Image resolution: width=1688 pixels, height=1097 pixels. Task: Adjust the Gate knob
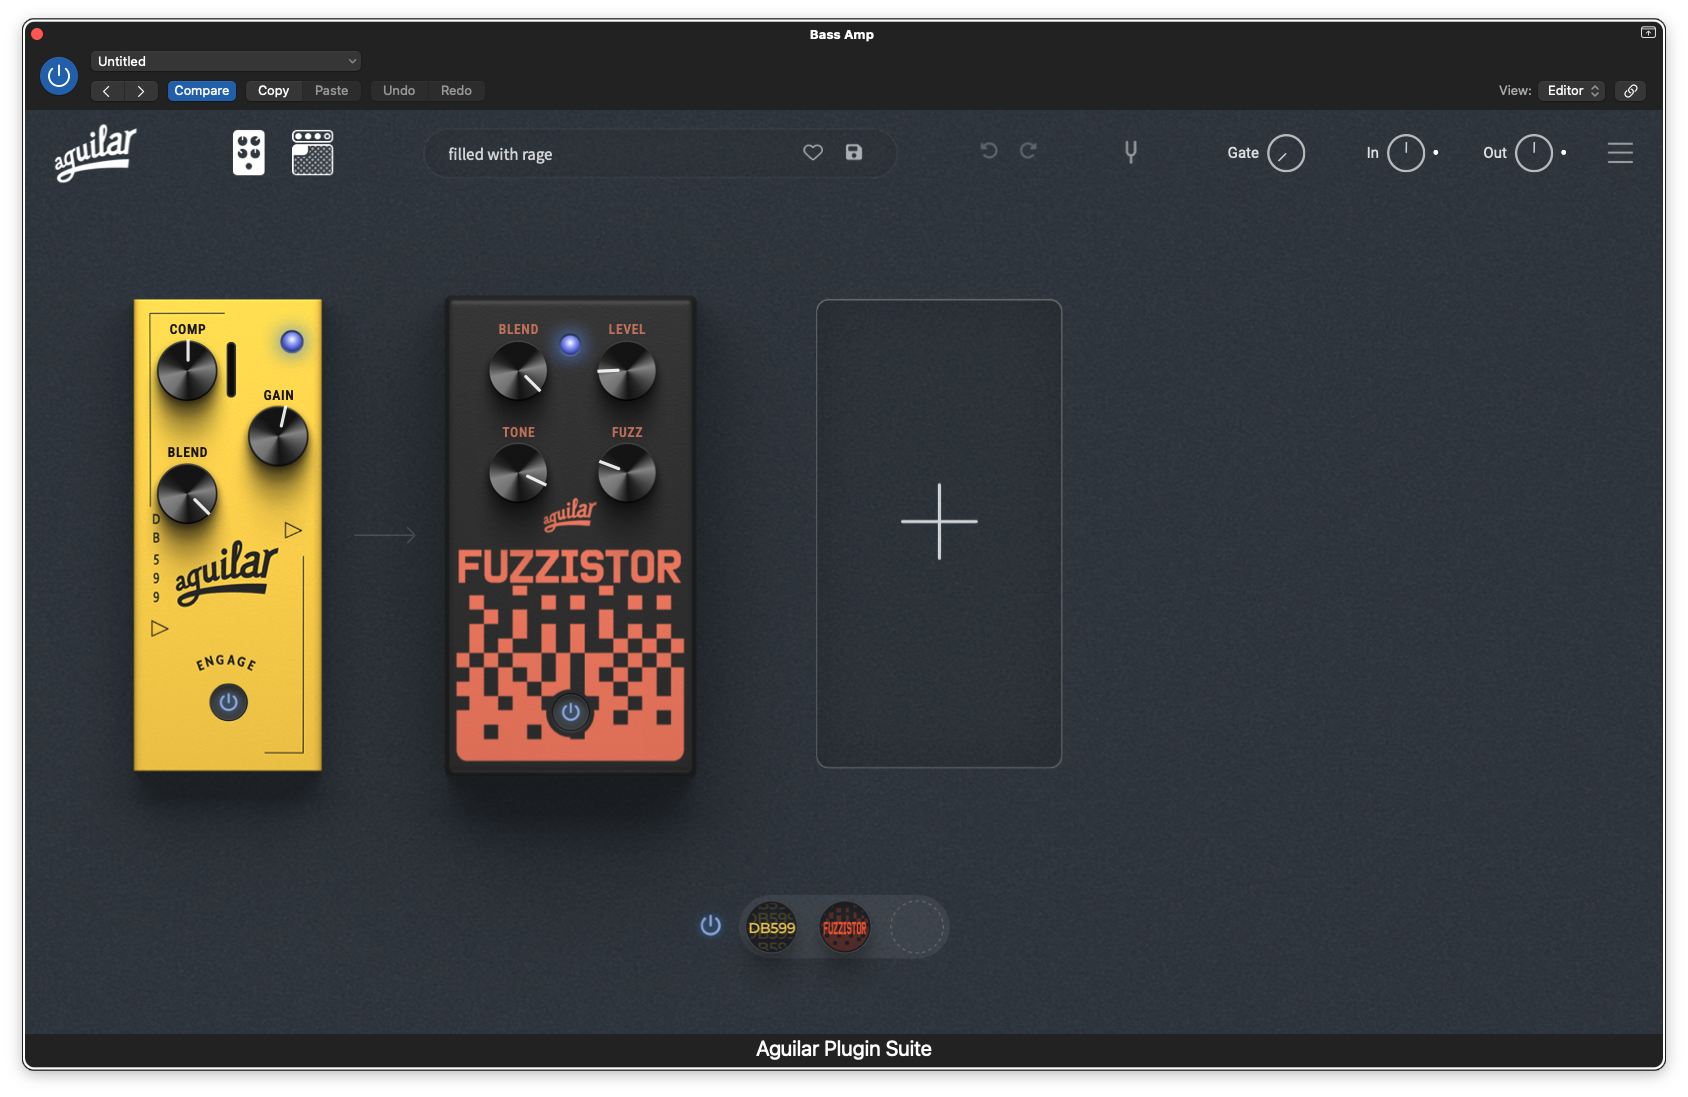[x=1286, y=154]
